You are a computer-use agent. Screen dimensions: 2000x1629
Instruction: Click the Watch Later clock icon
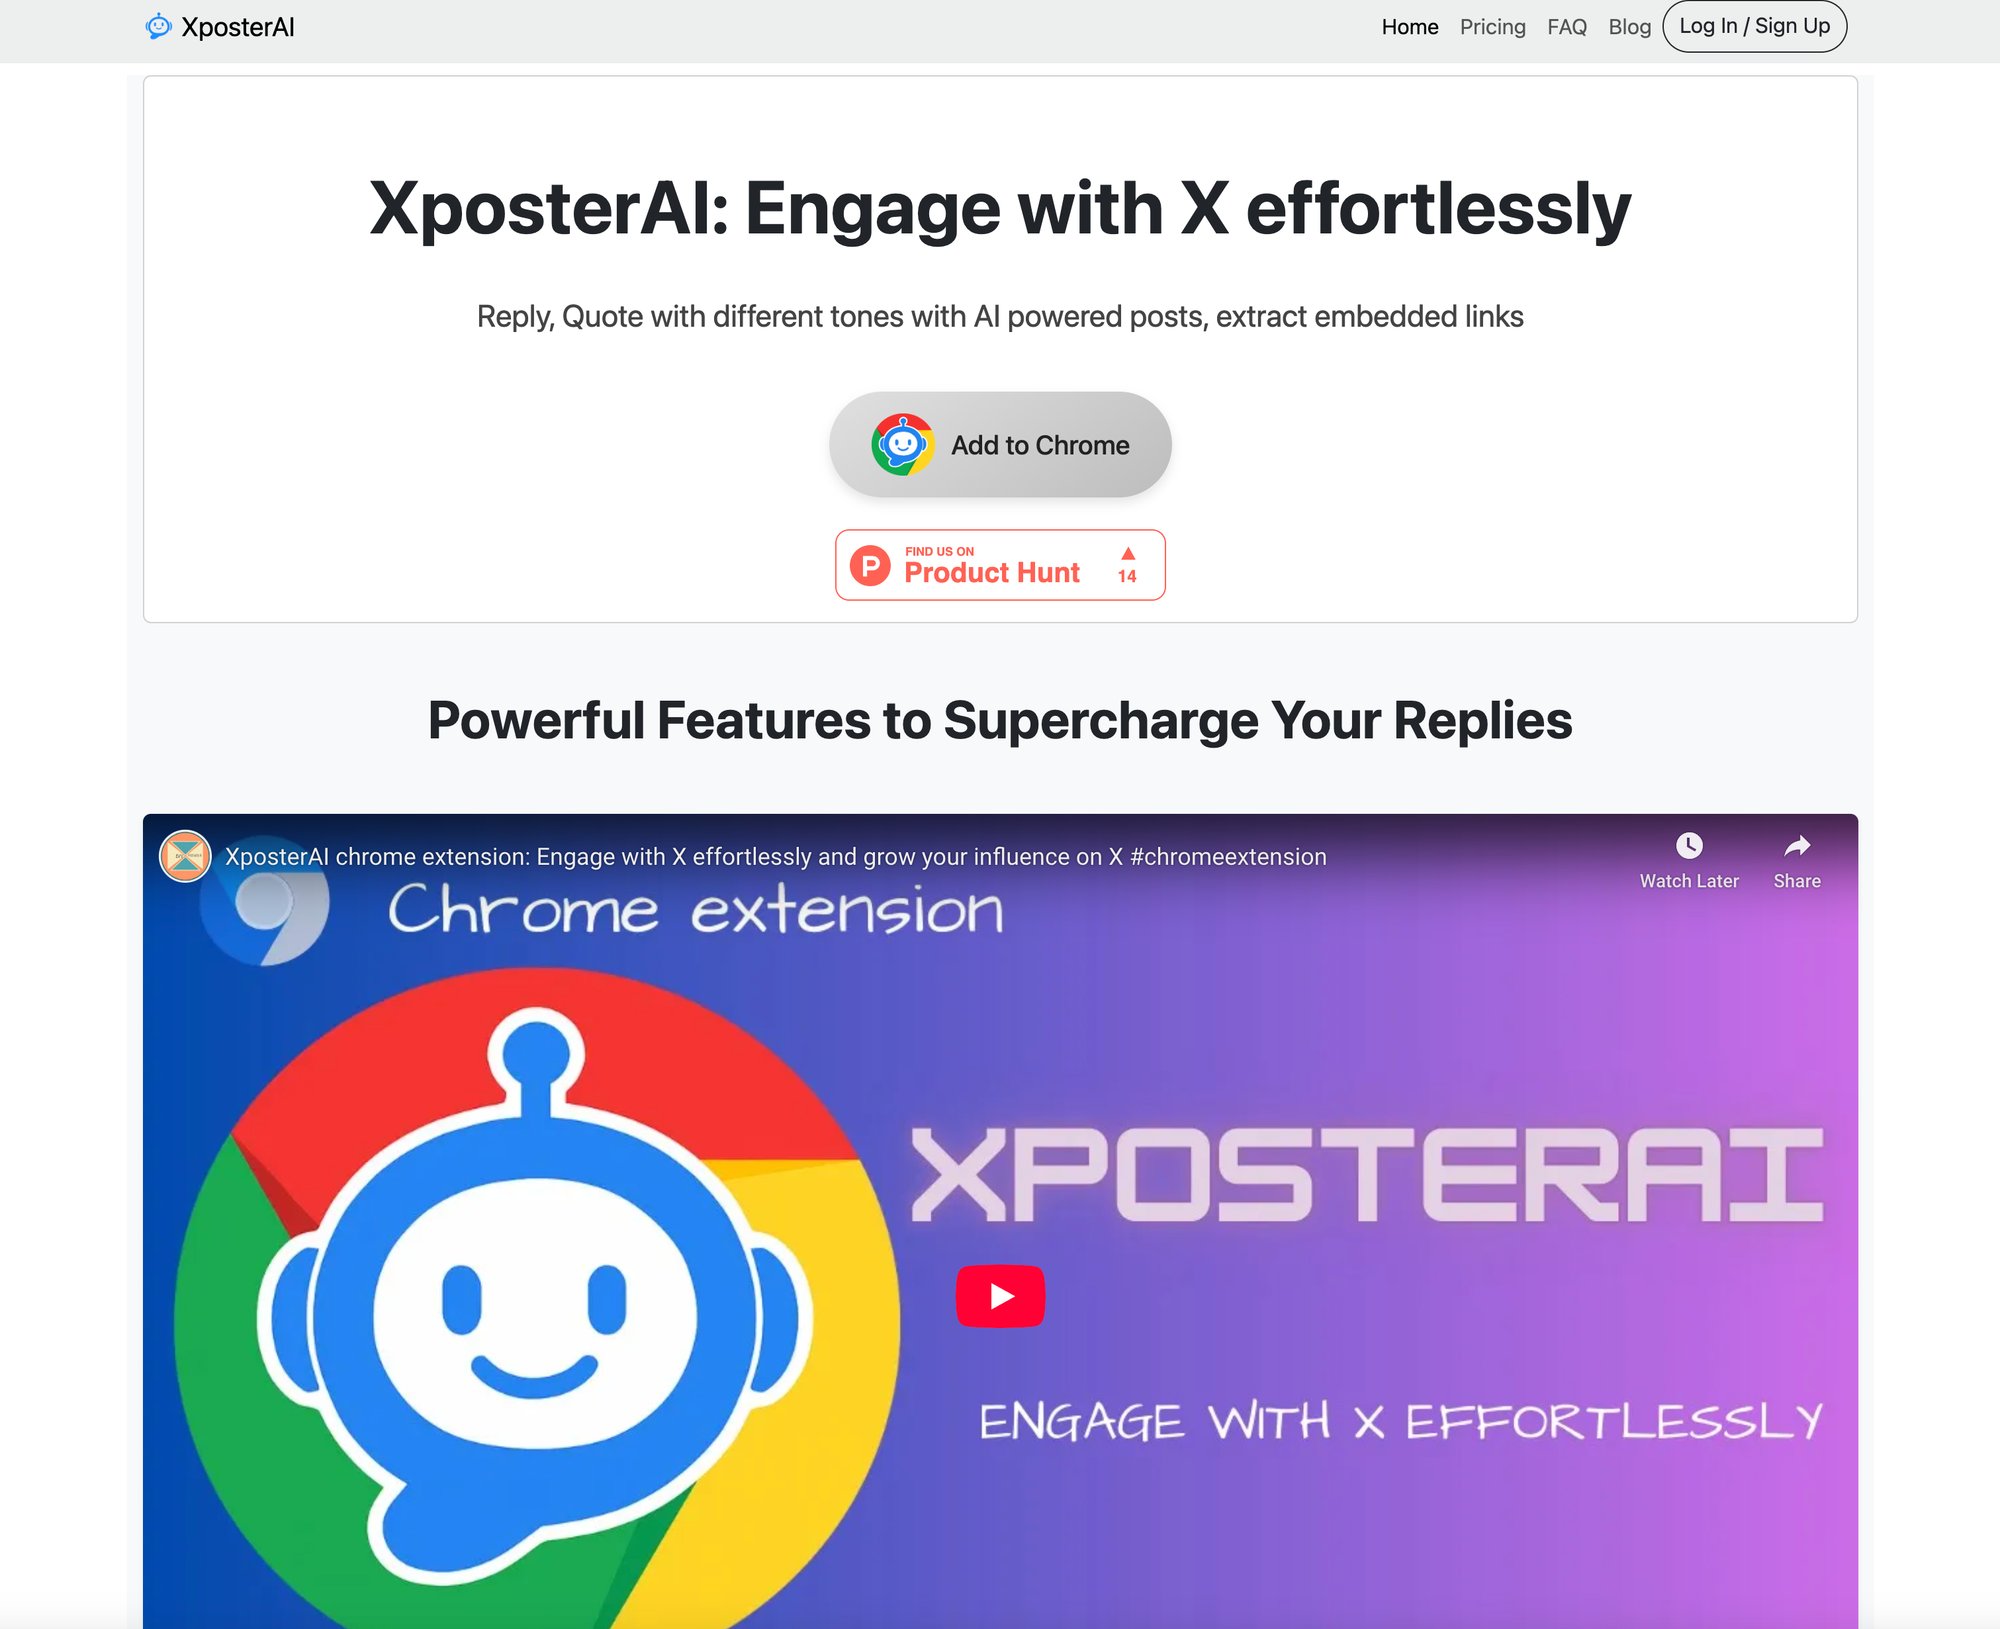(1689, 846)
